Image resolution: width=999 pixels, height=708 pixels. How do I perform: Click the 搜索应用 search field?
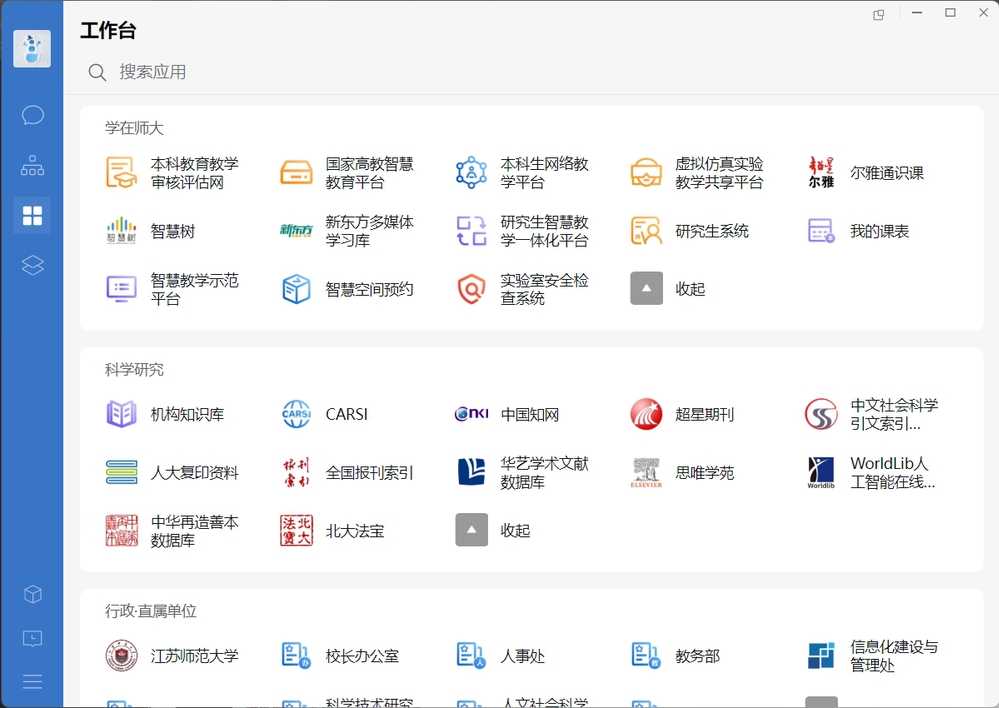tap(300, 72)
